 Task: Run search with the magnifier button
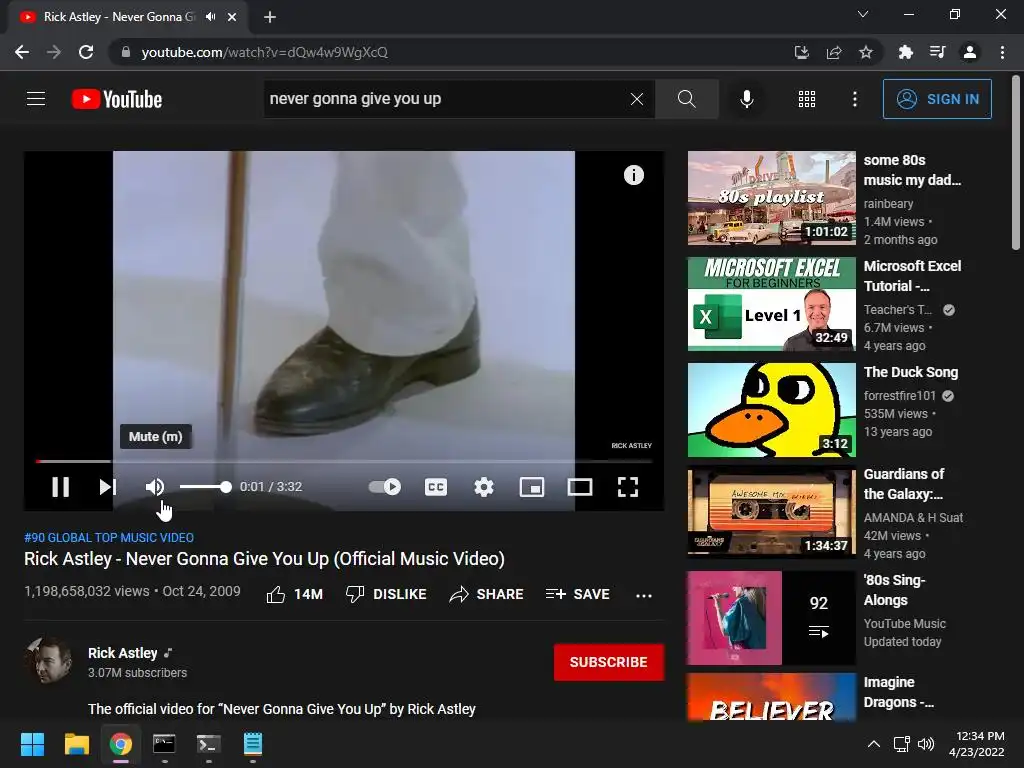686,99
